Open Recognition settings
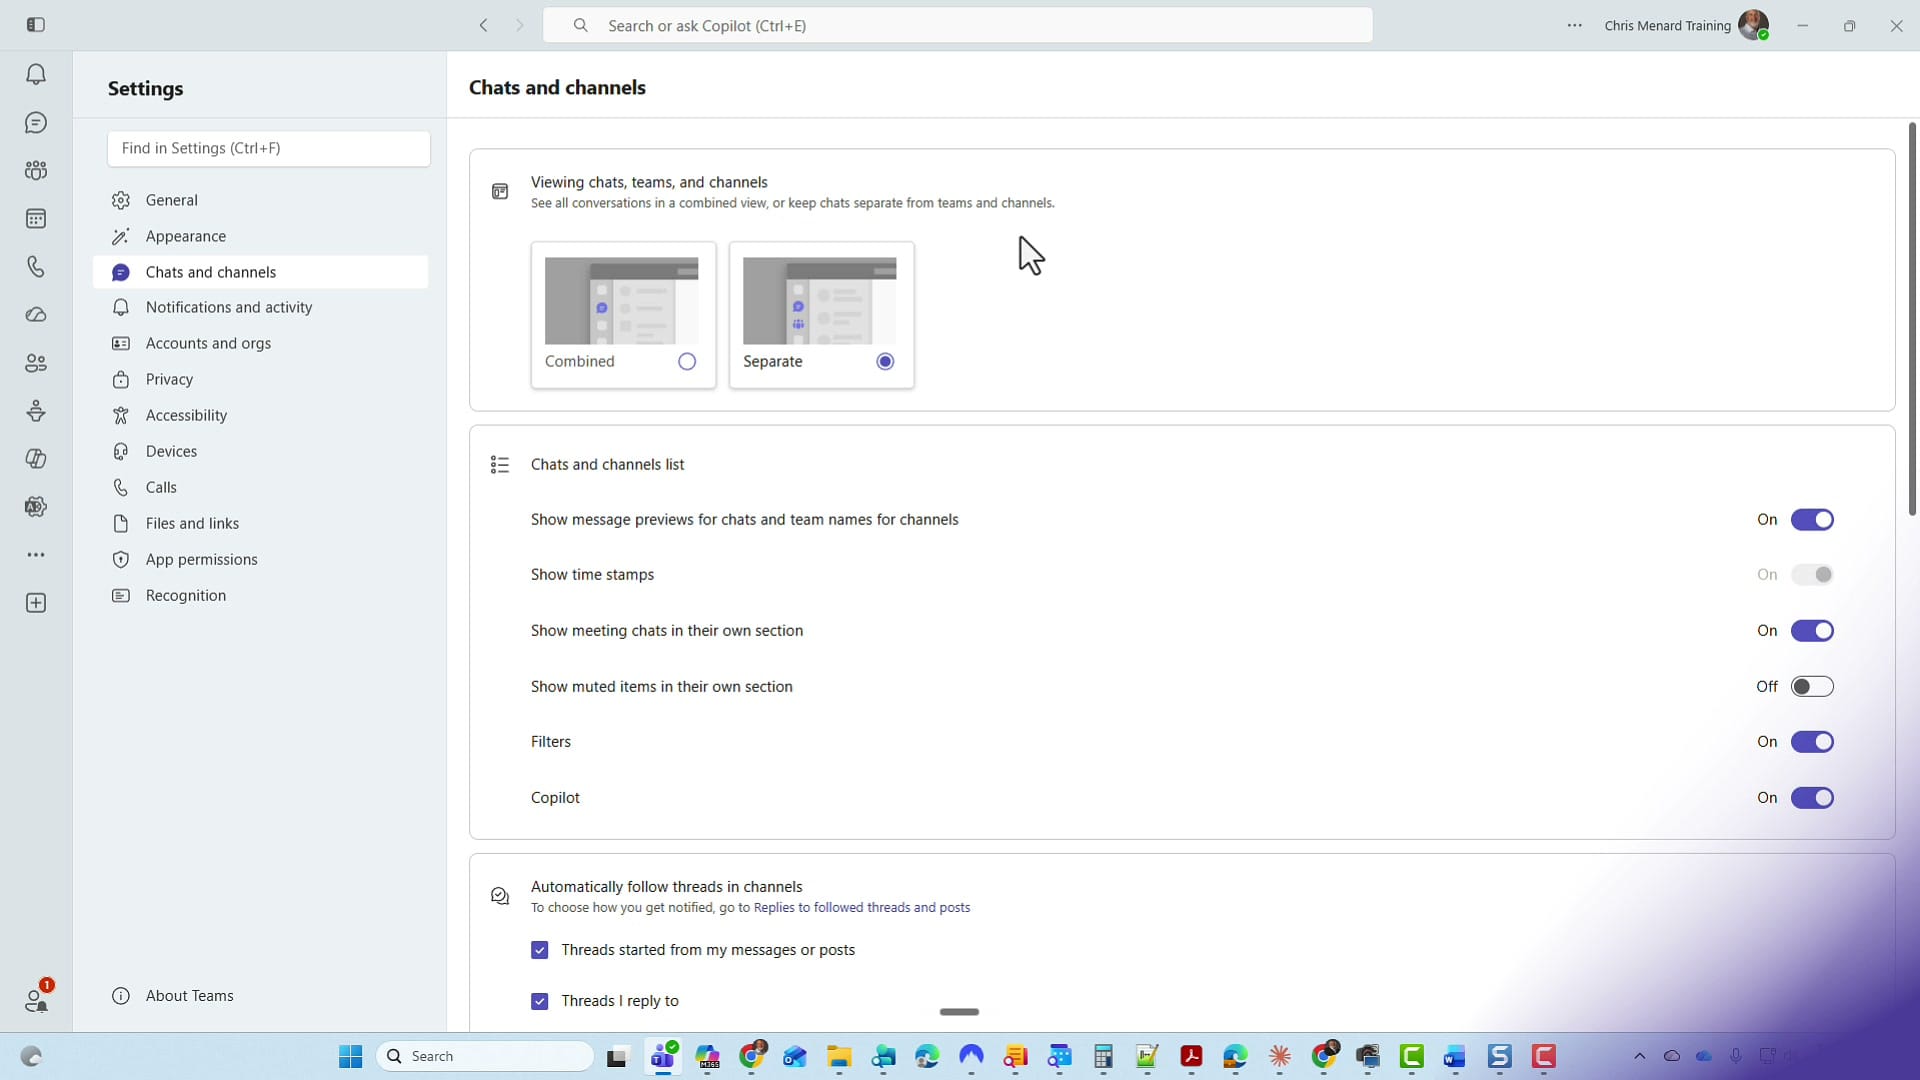 (x=260, y=595)
